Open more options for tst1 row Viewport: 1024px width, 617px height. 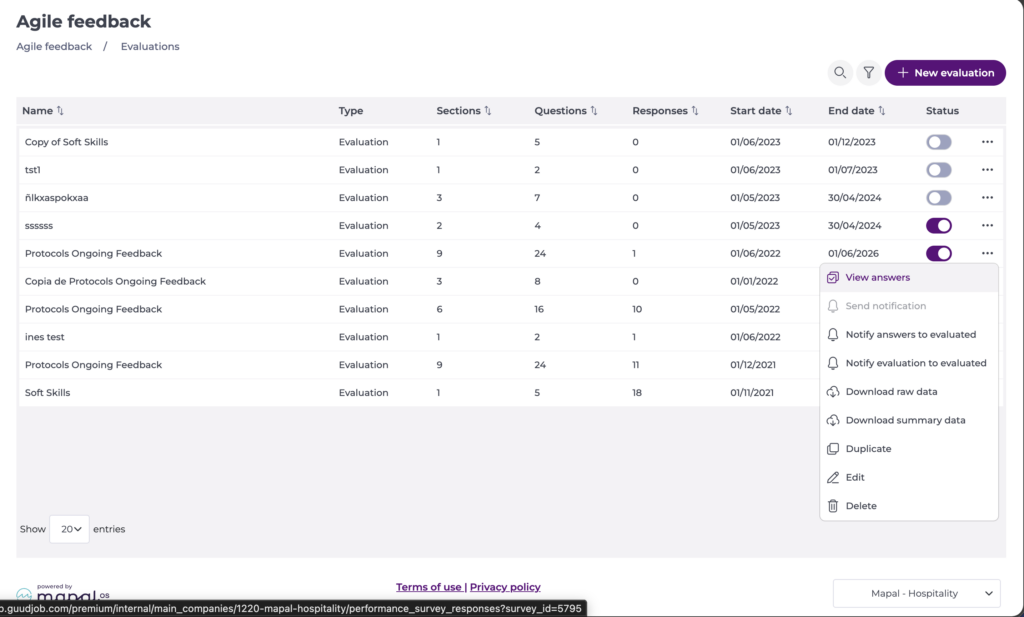(987, 170)
